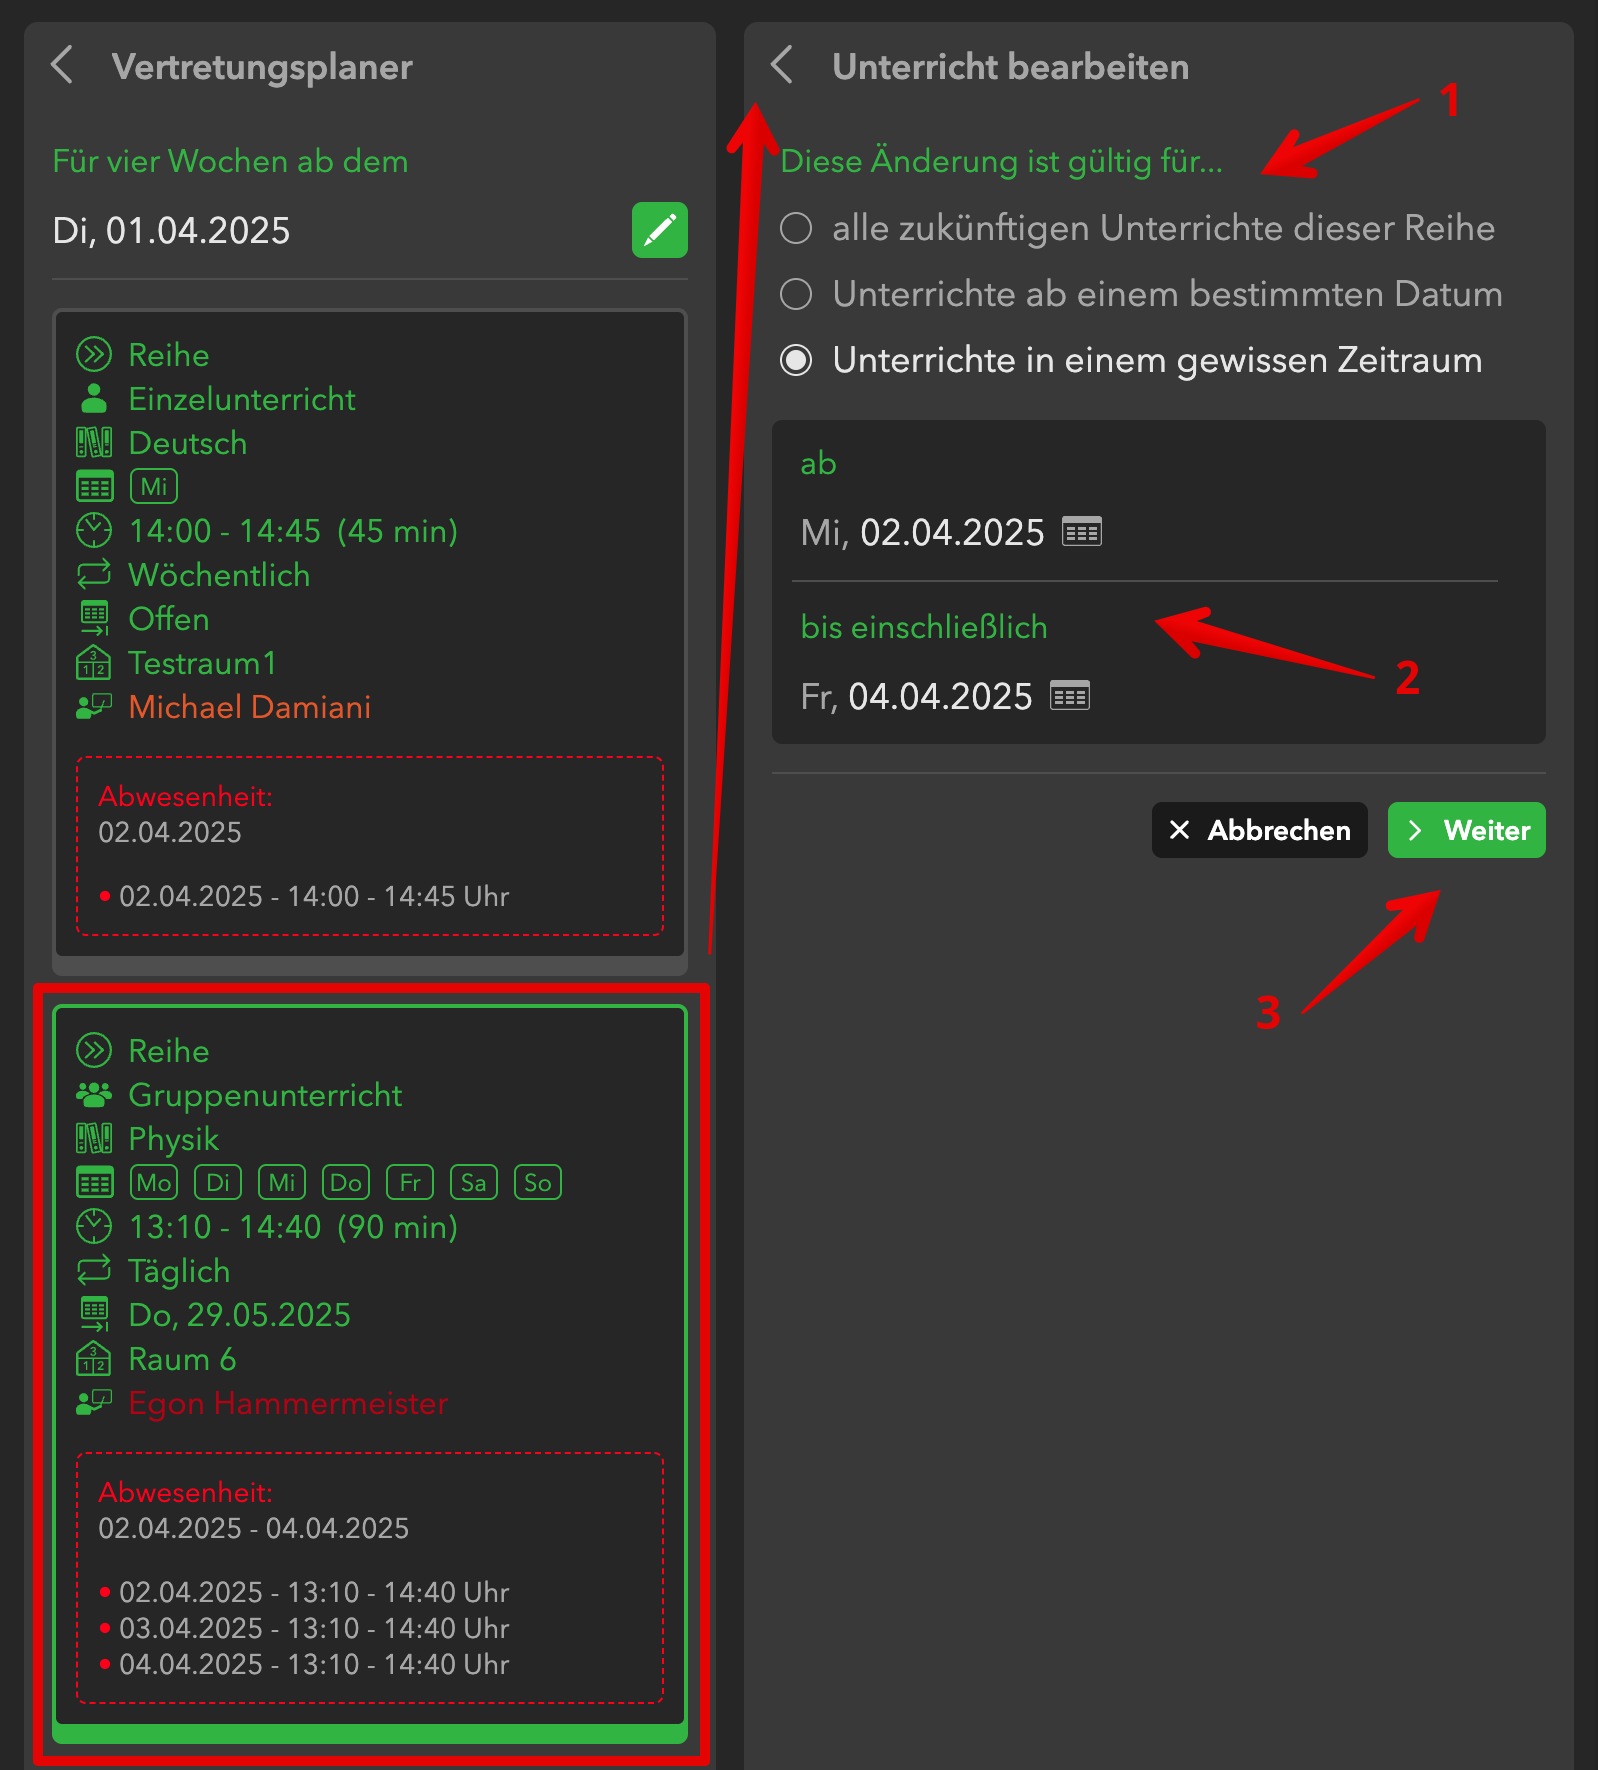Image resolution: width=1598 pixels, height=1770 pixels.
Task: Click the green pencil edit date icon
Action: pyautogui.click(x=659, y=230)
